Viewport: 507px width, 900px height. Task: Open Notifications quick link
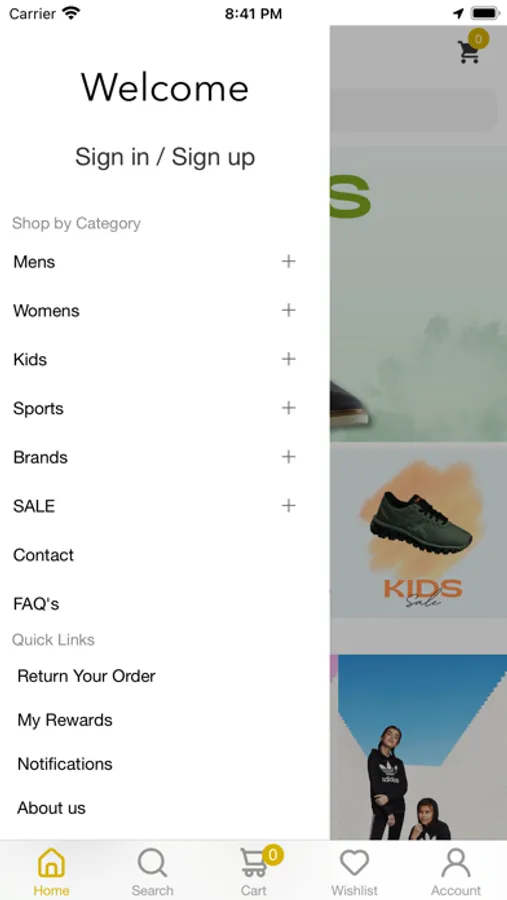(65, 764)
